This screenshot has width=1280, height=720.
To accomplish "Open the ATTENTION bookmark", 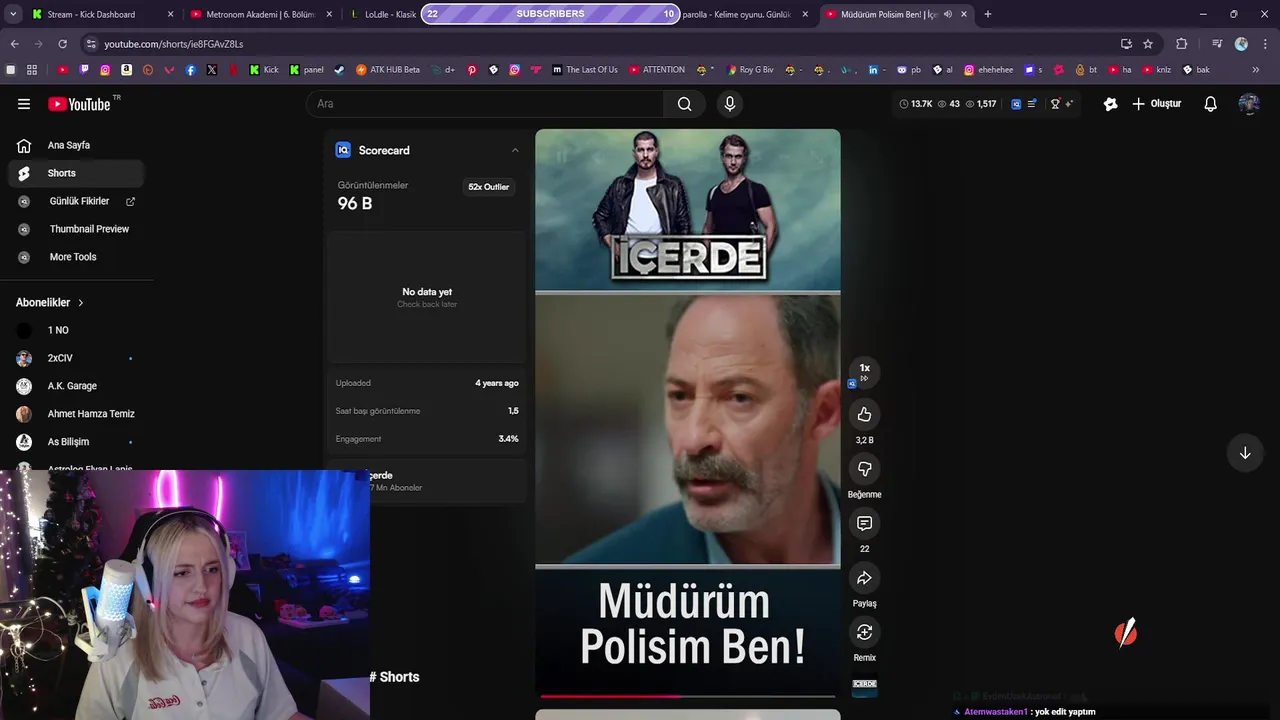I will (657, 70).
